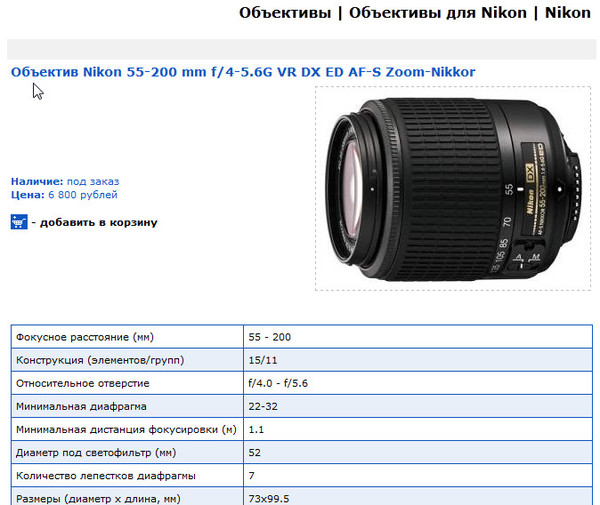Click the Диаметр под светофильтр (мм) cell
The image size is (600, 505).
[x=127, y=453]
